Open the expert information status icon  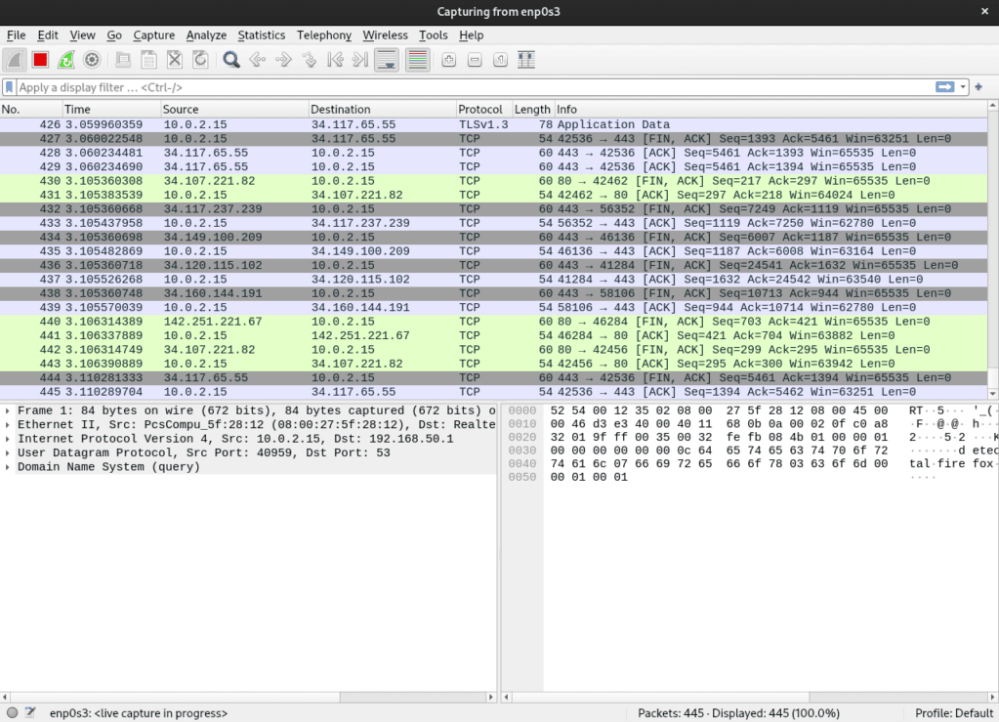(10, 713)
